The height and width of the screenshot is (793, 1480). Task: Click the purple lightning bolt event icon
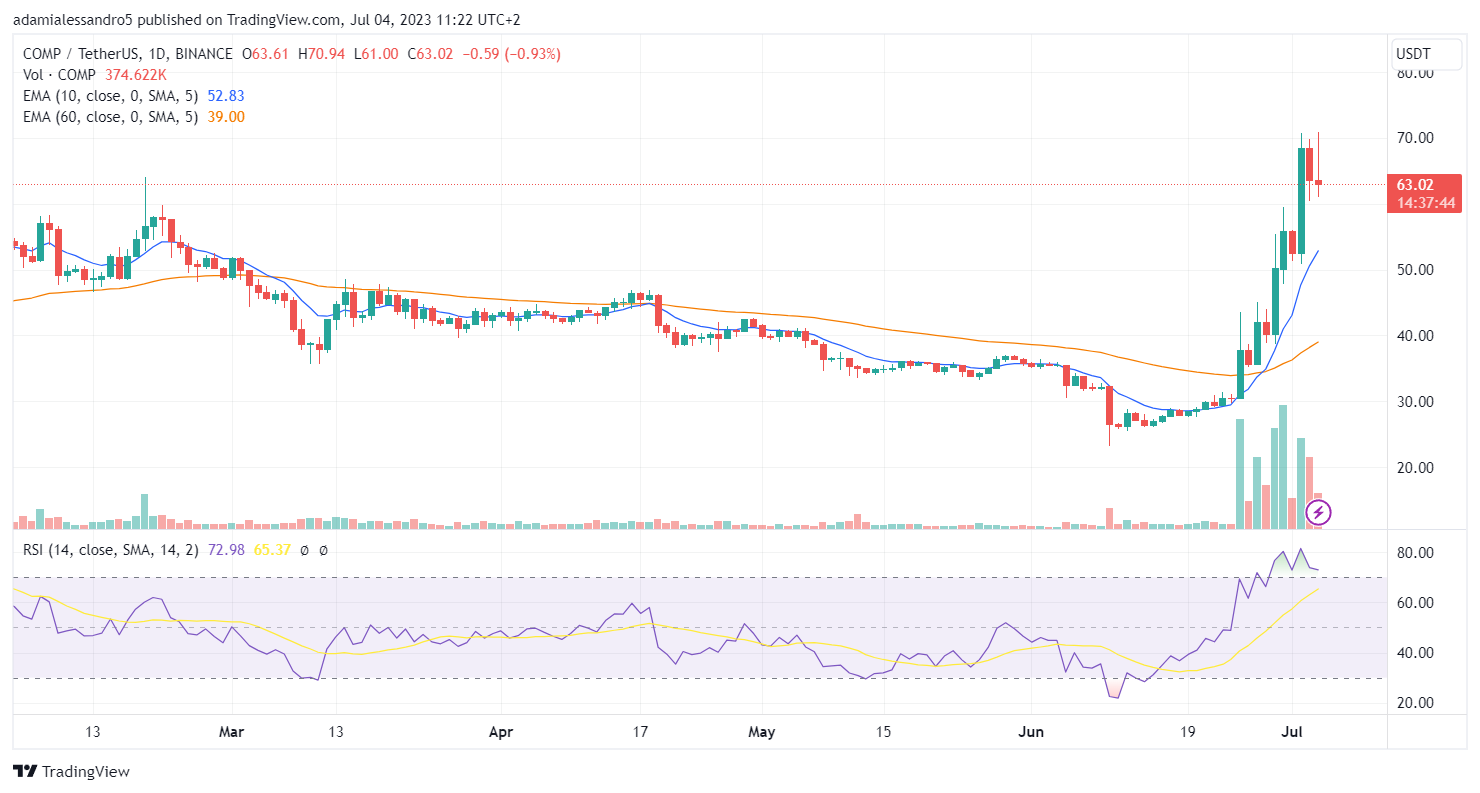point(1319,513)
